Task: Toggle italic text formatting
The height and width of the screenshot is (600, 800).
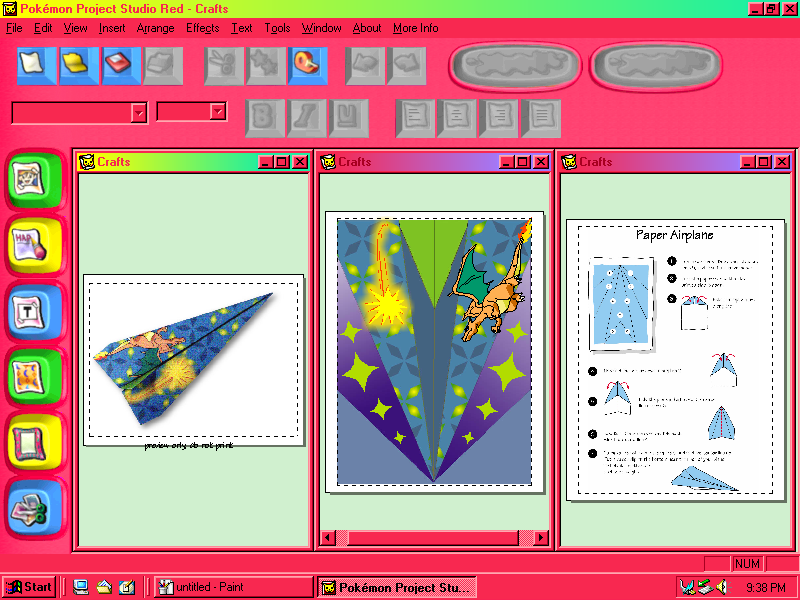Action: pos(306,118)
